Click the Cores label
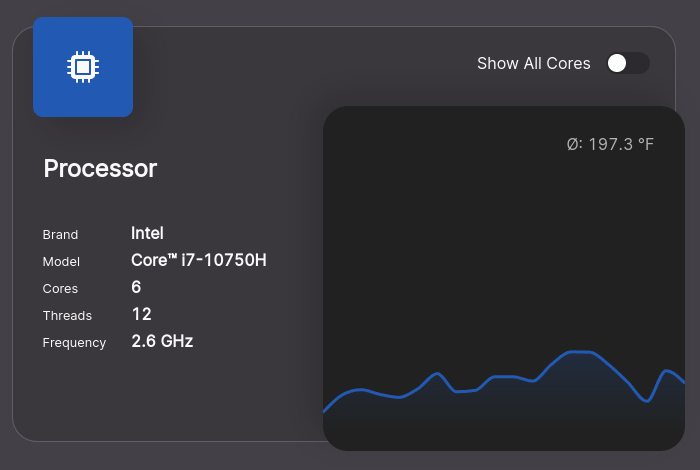 (x=60, y=289)
